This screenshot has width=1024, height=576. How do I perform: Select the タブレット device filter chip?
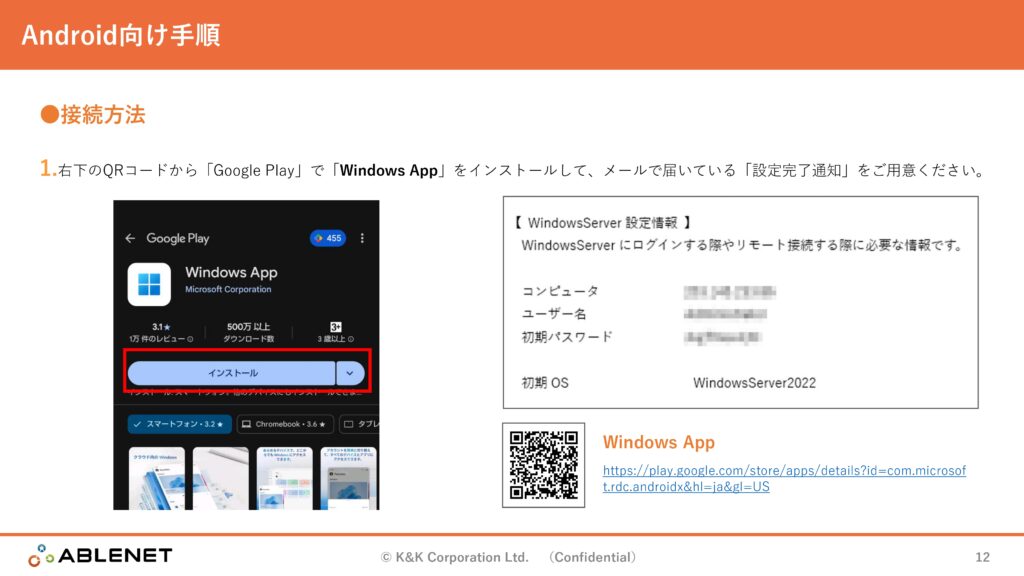(361, 424)
